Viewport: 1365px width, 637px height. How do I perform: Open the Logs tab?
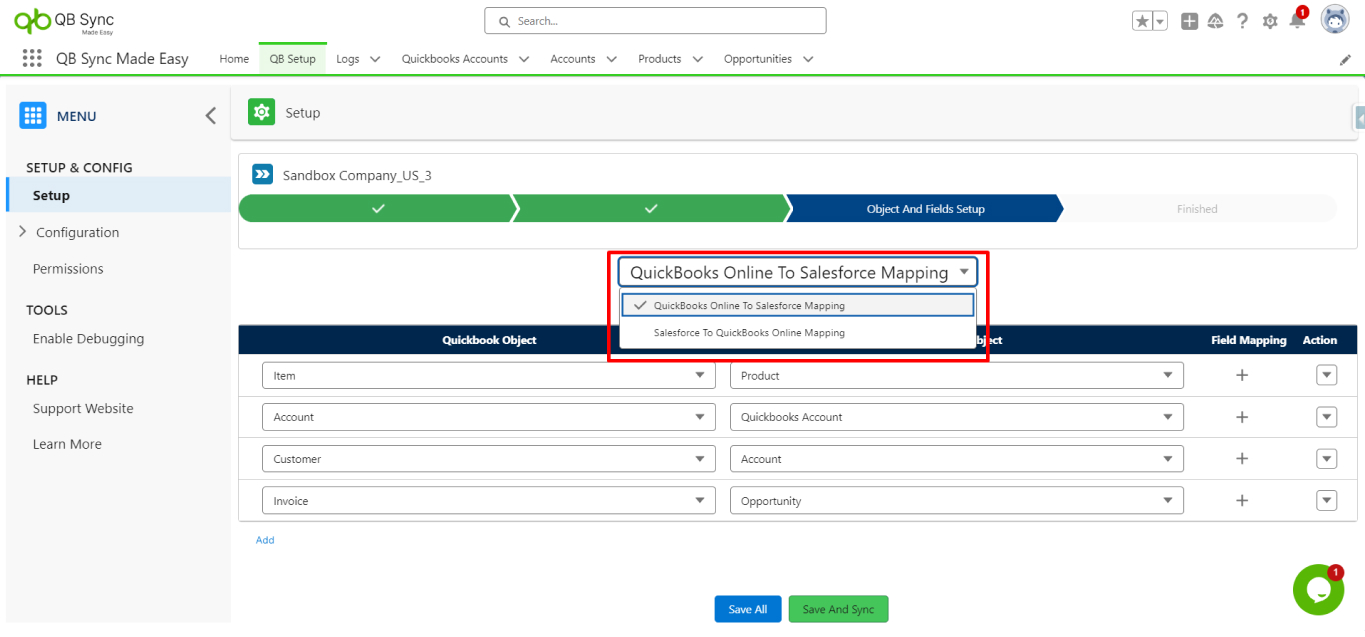(x=347, y=59)
